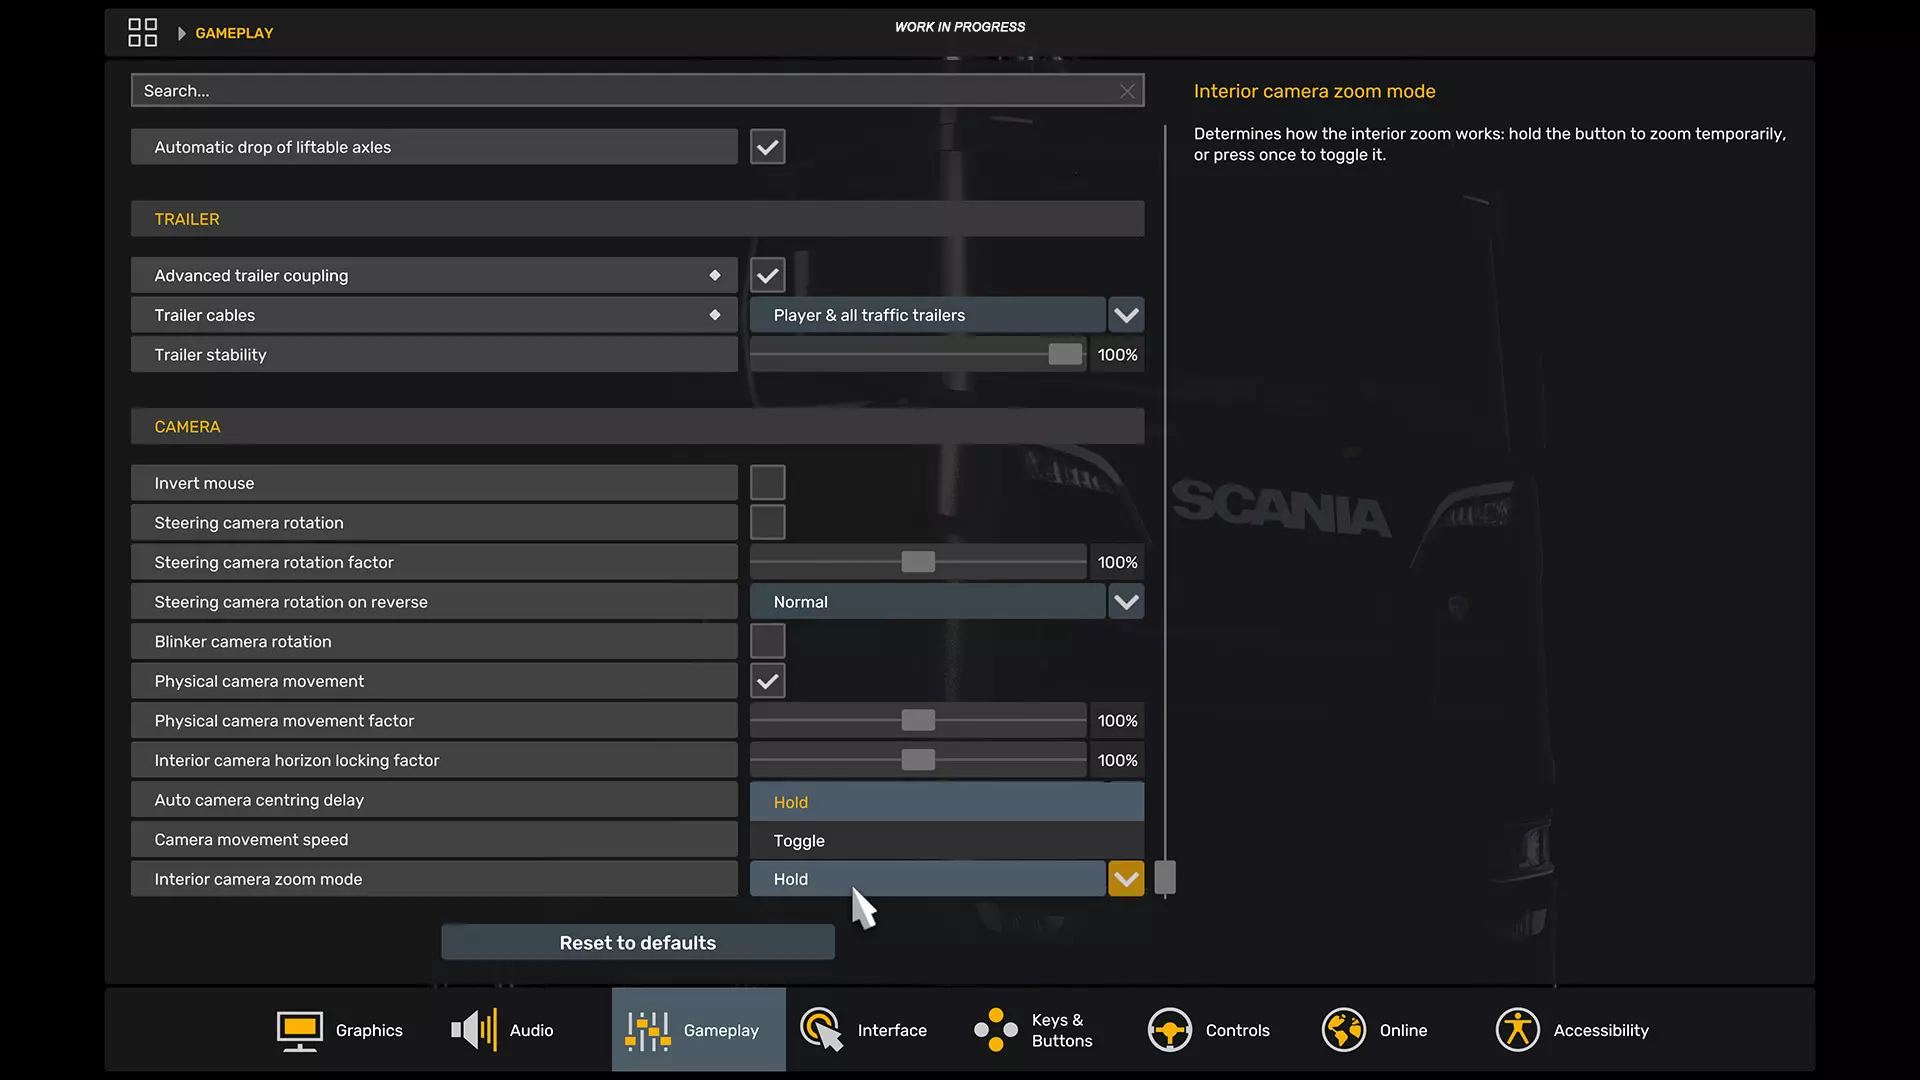Click the Trailer stability slider handle
The image size is (1920, 1080).
1065,355
